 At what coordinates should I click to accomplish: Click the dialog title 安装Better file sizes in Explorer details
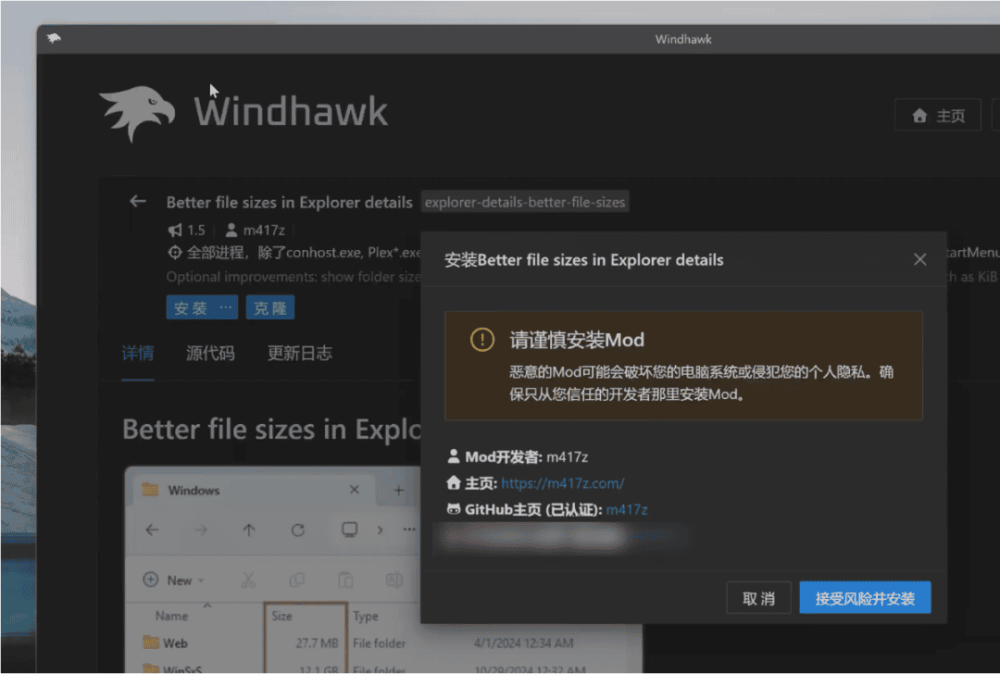pos(584,260)
